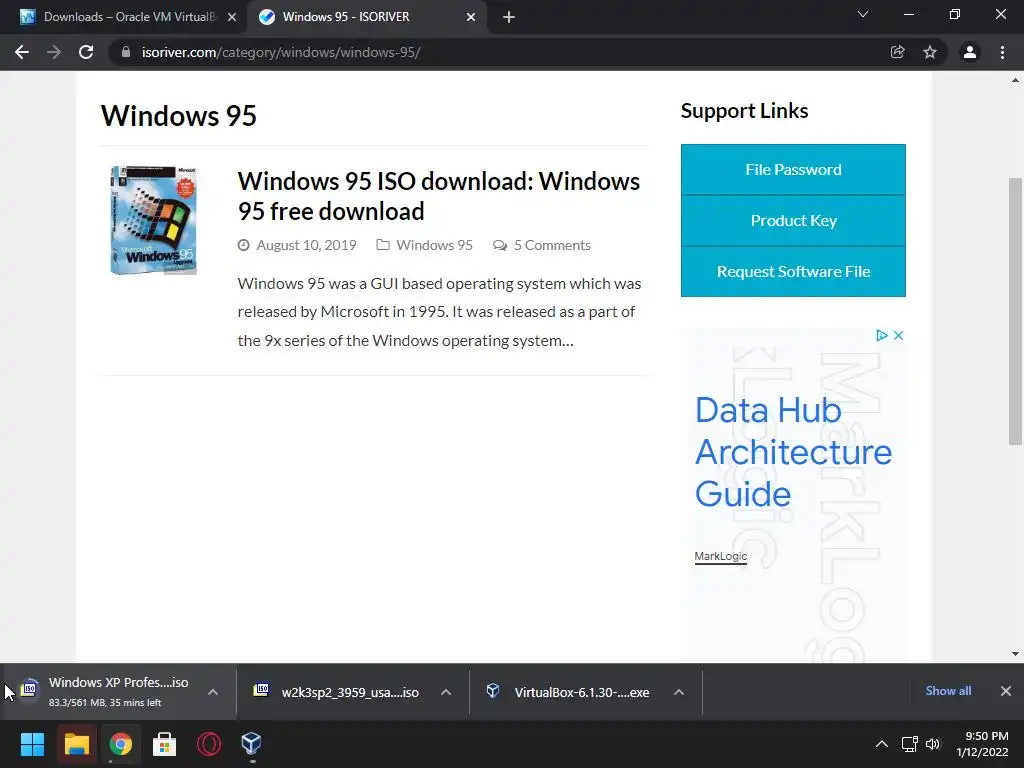Click the Windows 95 box art thumbnail
This screenshot has width=1024, height=768.
[x=153, y=219]
